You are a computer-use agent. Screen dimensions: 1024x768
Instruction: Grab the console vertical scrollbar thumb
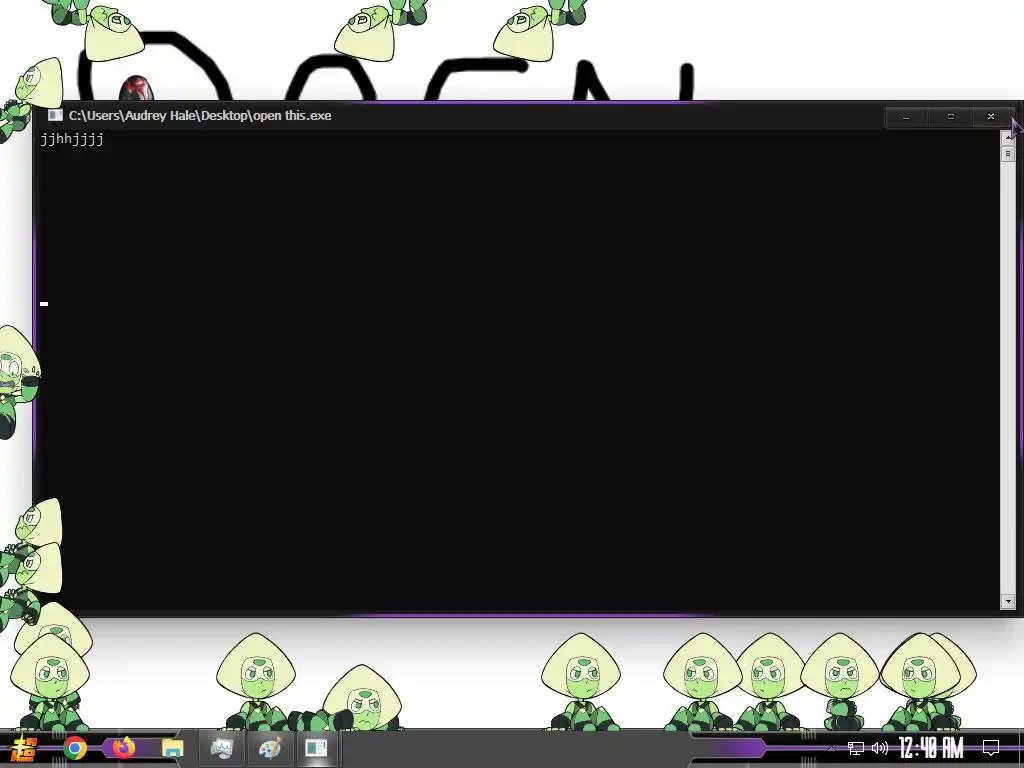tap(1008, 153)
